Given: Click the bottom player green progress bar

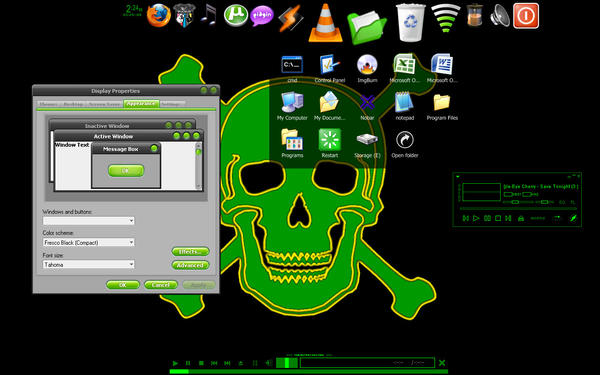Looking at the screenshot, I should pyautogui.click(x=308, y=371).
